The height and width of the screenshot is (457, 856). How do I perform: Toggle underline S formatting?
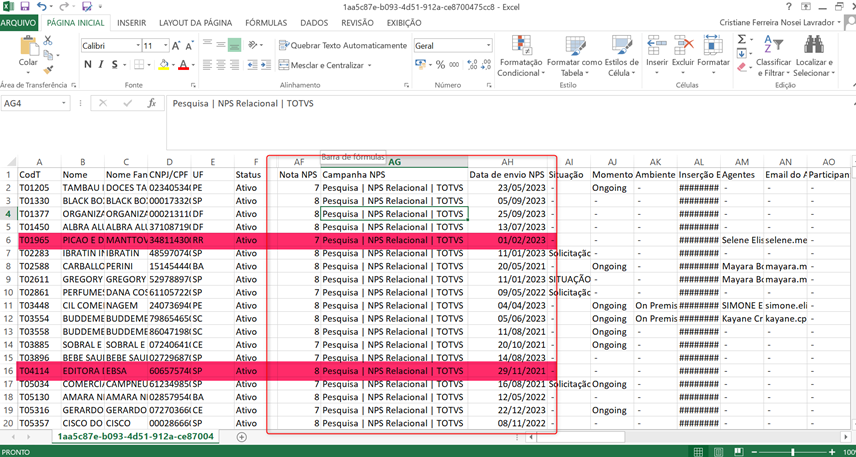tap(115, 65)
